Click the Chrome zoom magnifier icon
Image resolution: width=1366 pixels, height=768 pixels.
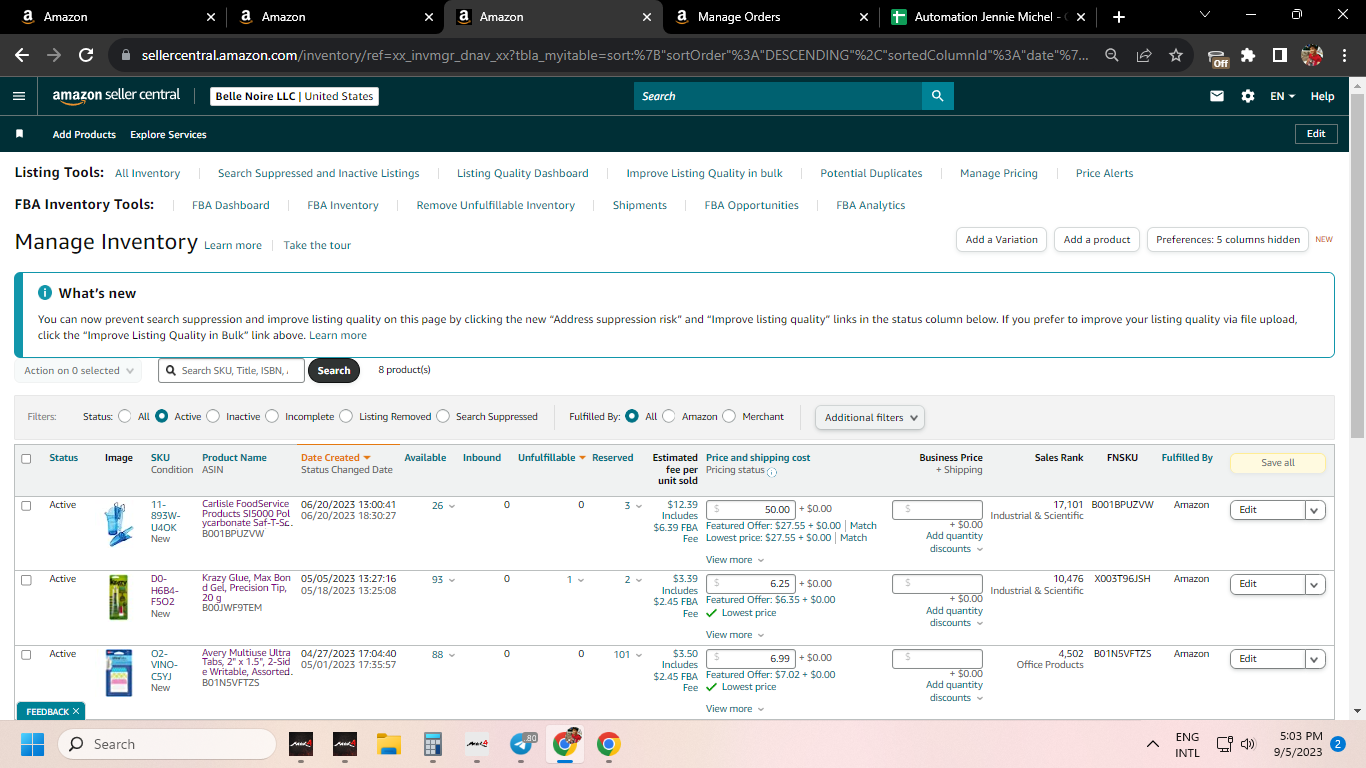(1112, 55)
